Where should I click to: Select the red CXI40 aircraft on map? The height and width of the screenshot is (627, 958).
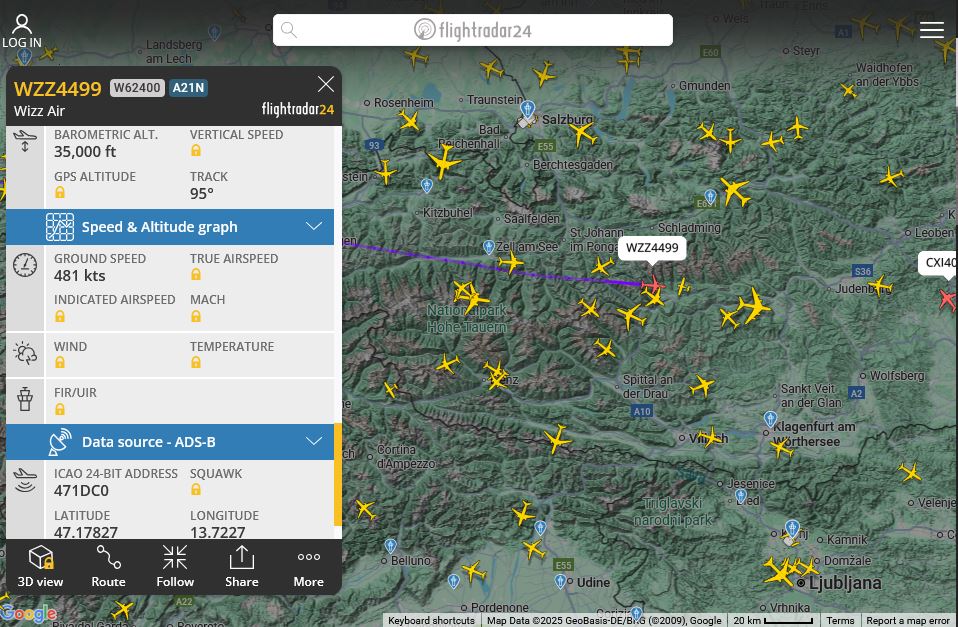[x=947, y=298]
